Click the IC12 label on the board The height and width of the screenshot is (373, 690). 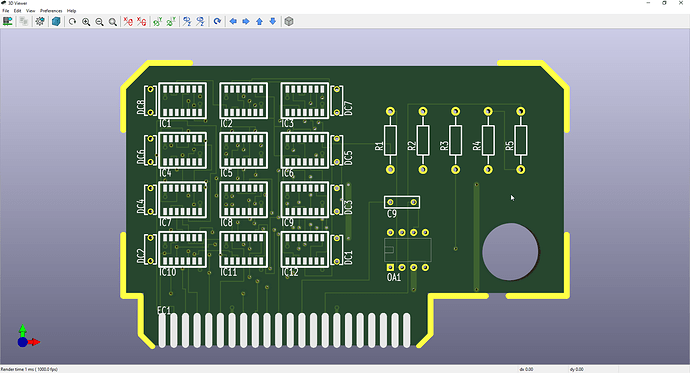tap(290, 273)
